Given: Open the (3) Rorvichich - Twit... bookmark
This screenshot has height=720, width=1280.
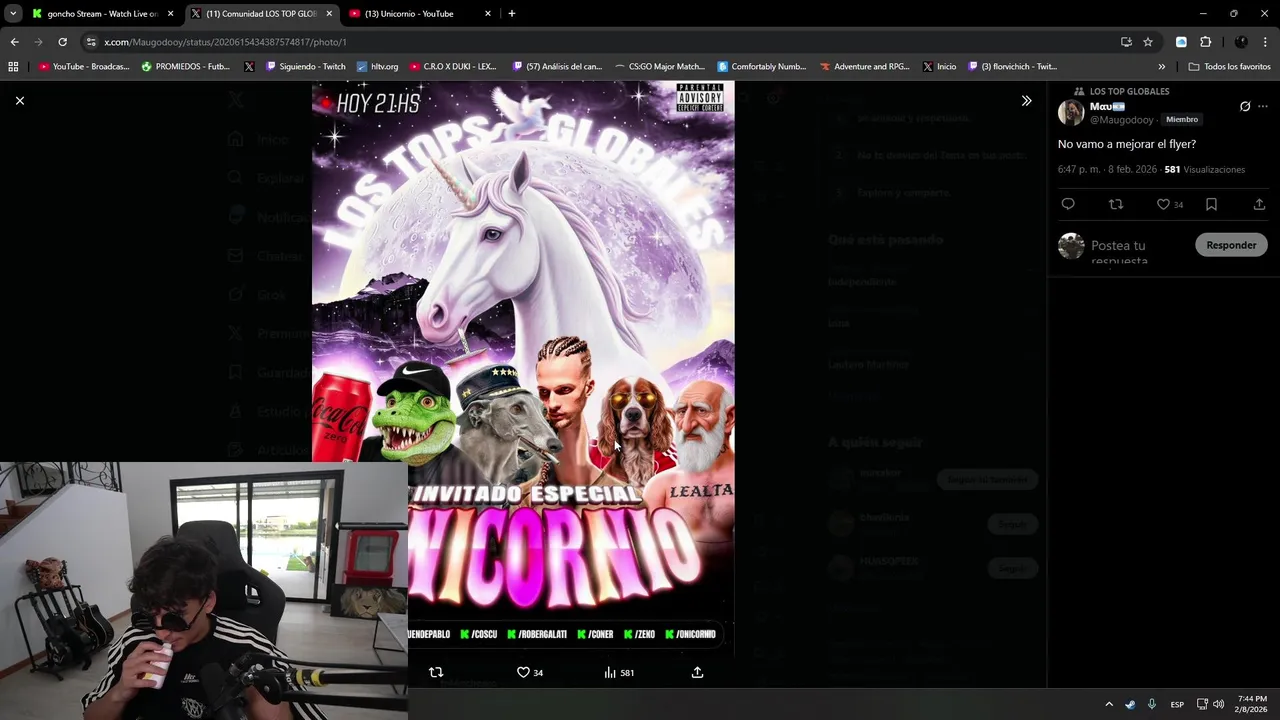Looking at the screenshot, I should [1012, 67].
